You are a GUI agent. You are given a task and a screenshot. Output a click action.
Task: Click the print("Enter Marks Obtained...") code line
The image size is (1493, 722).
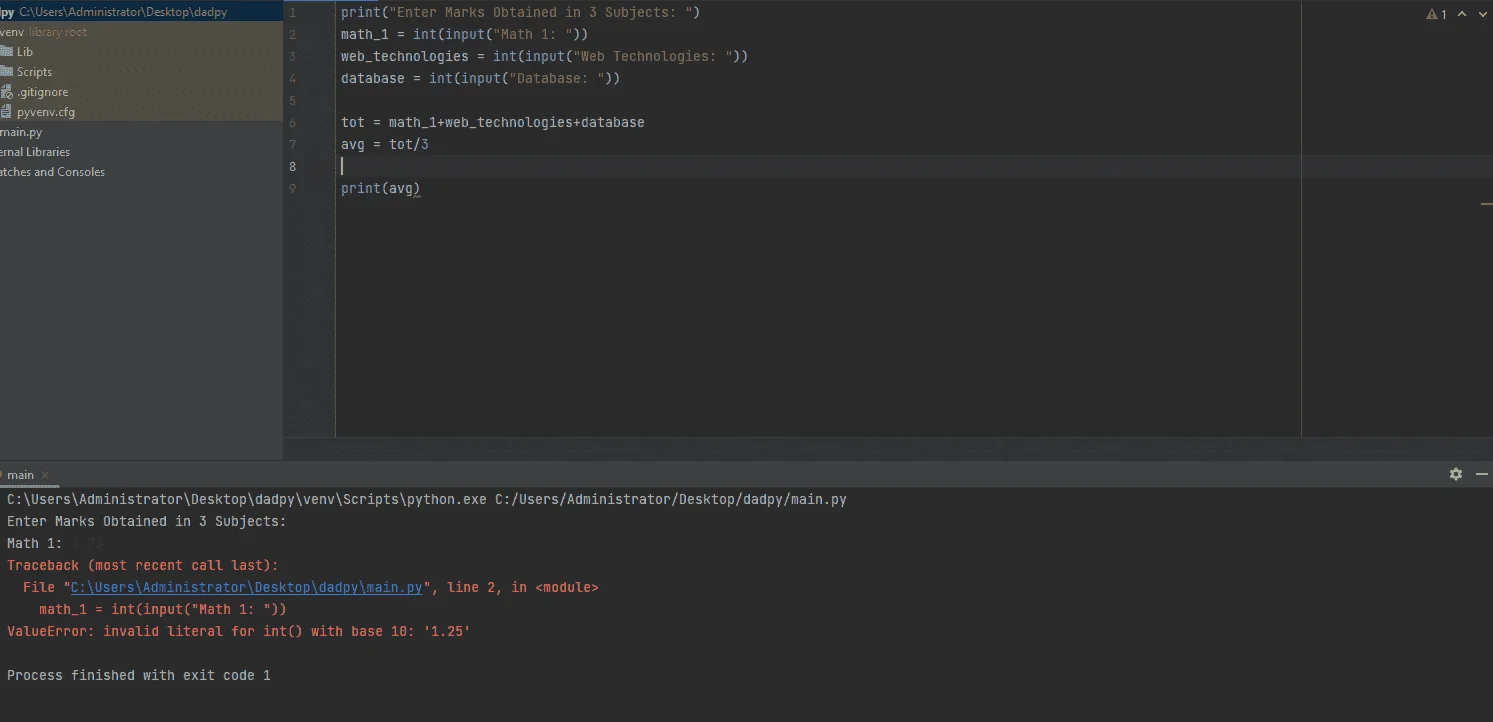521,13
